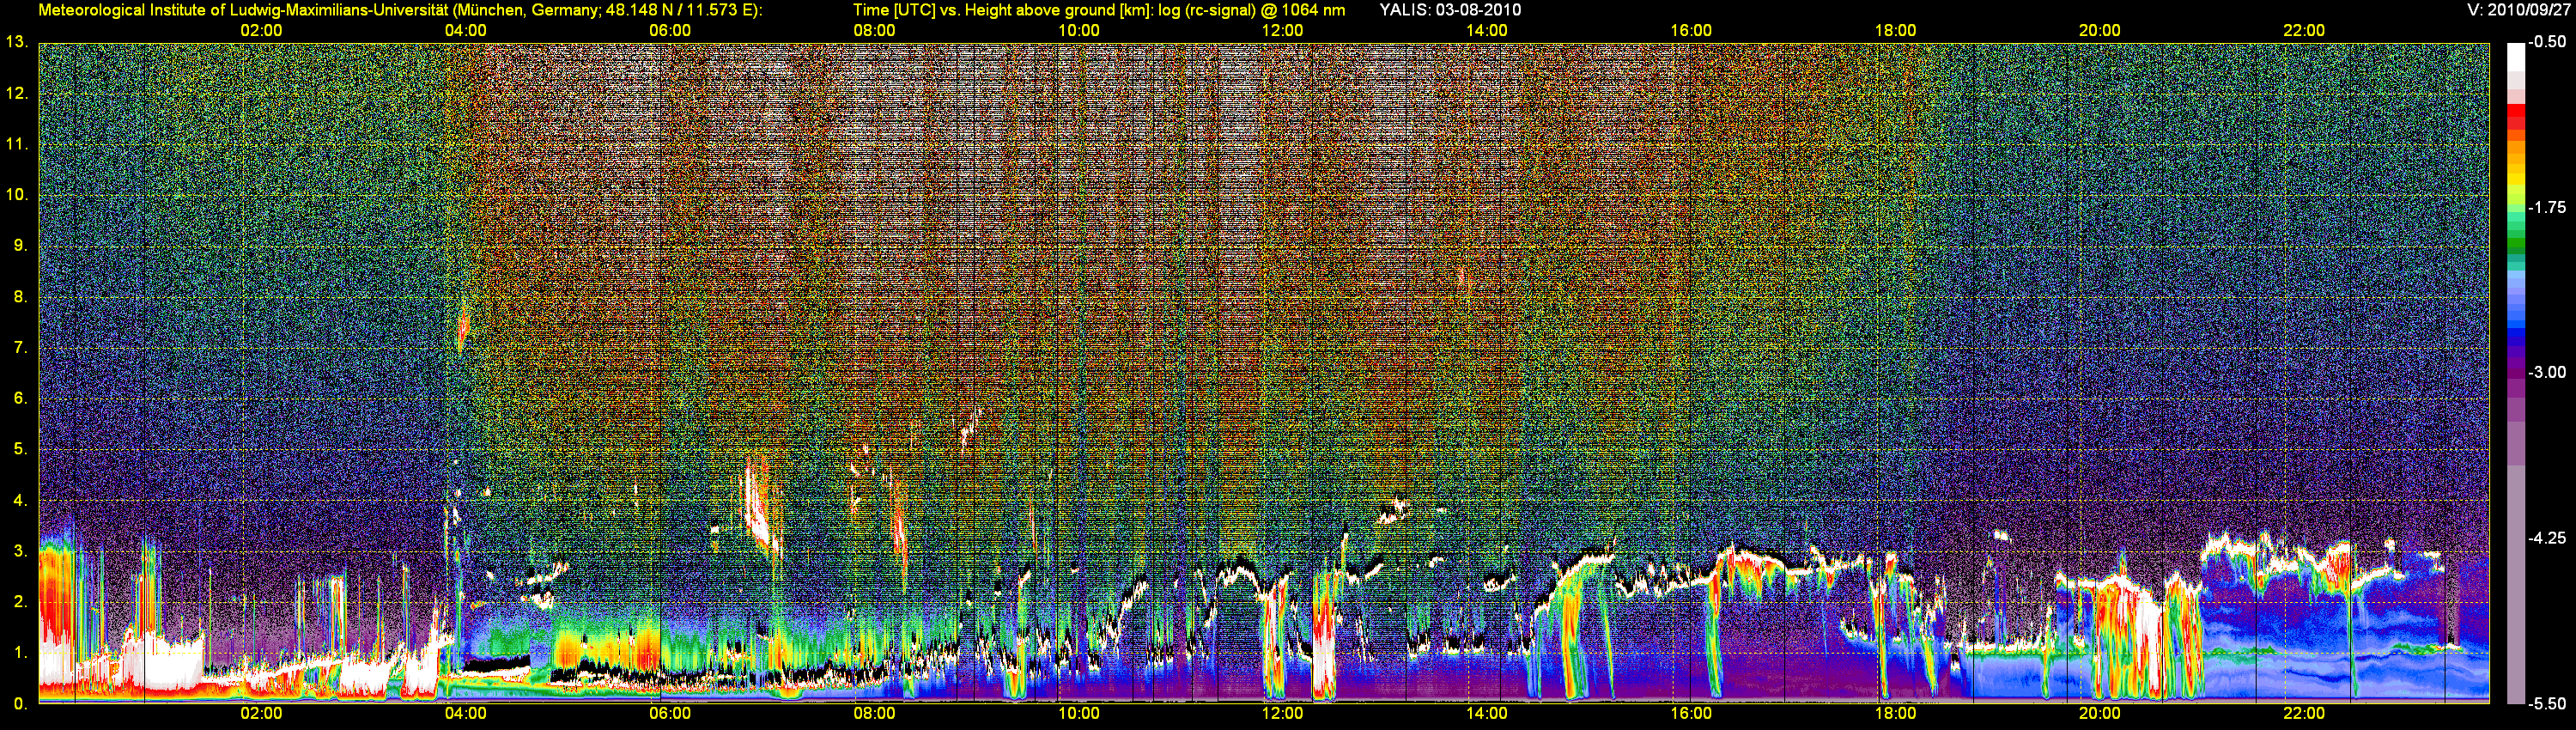Image resolution: width=2576 pixels, height=730 pixels.
Task: Click the '12:00' label on the top time axis
Action: (1282, 31)
